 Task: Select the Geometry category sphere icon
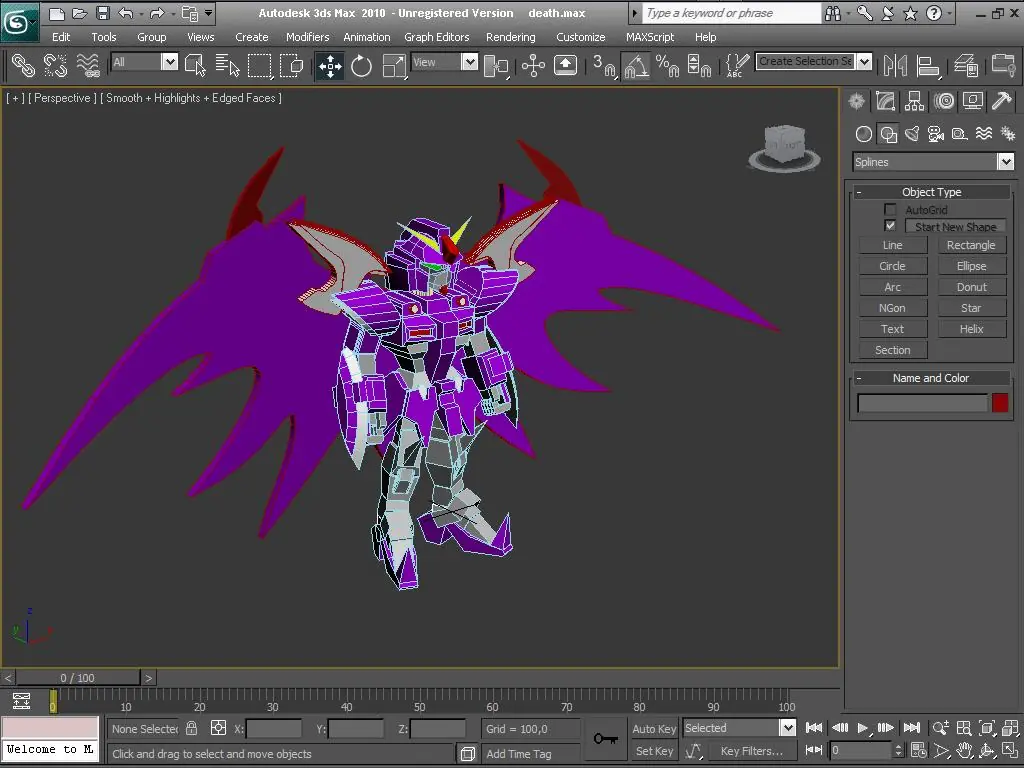pyautogui.click(x=863, y=135)
